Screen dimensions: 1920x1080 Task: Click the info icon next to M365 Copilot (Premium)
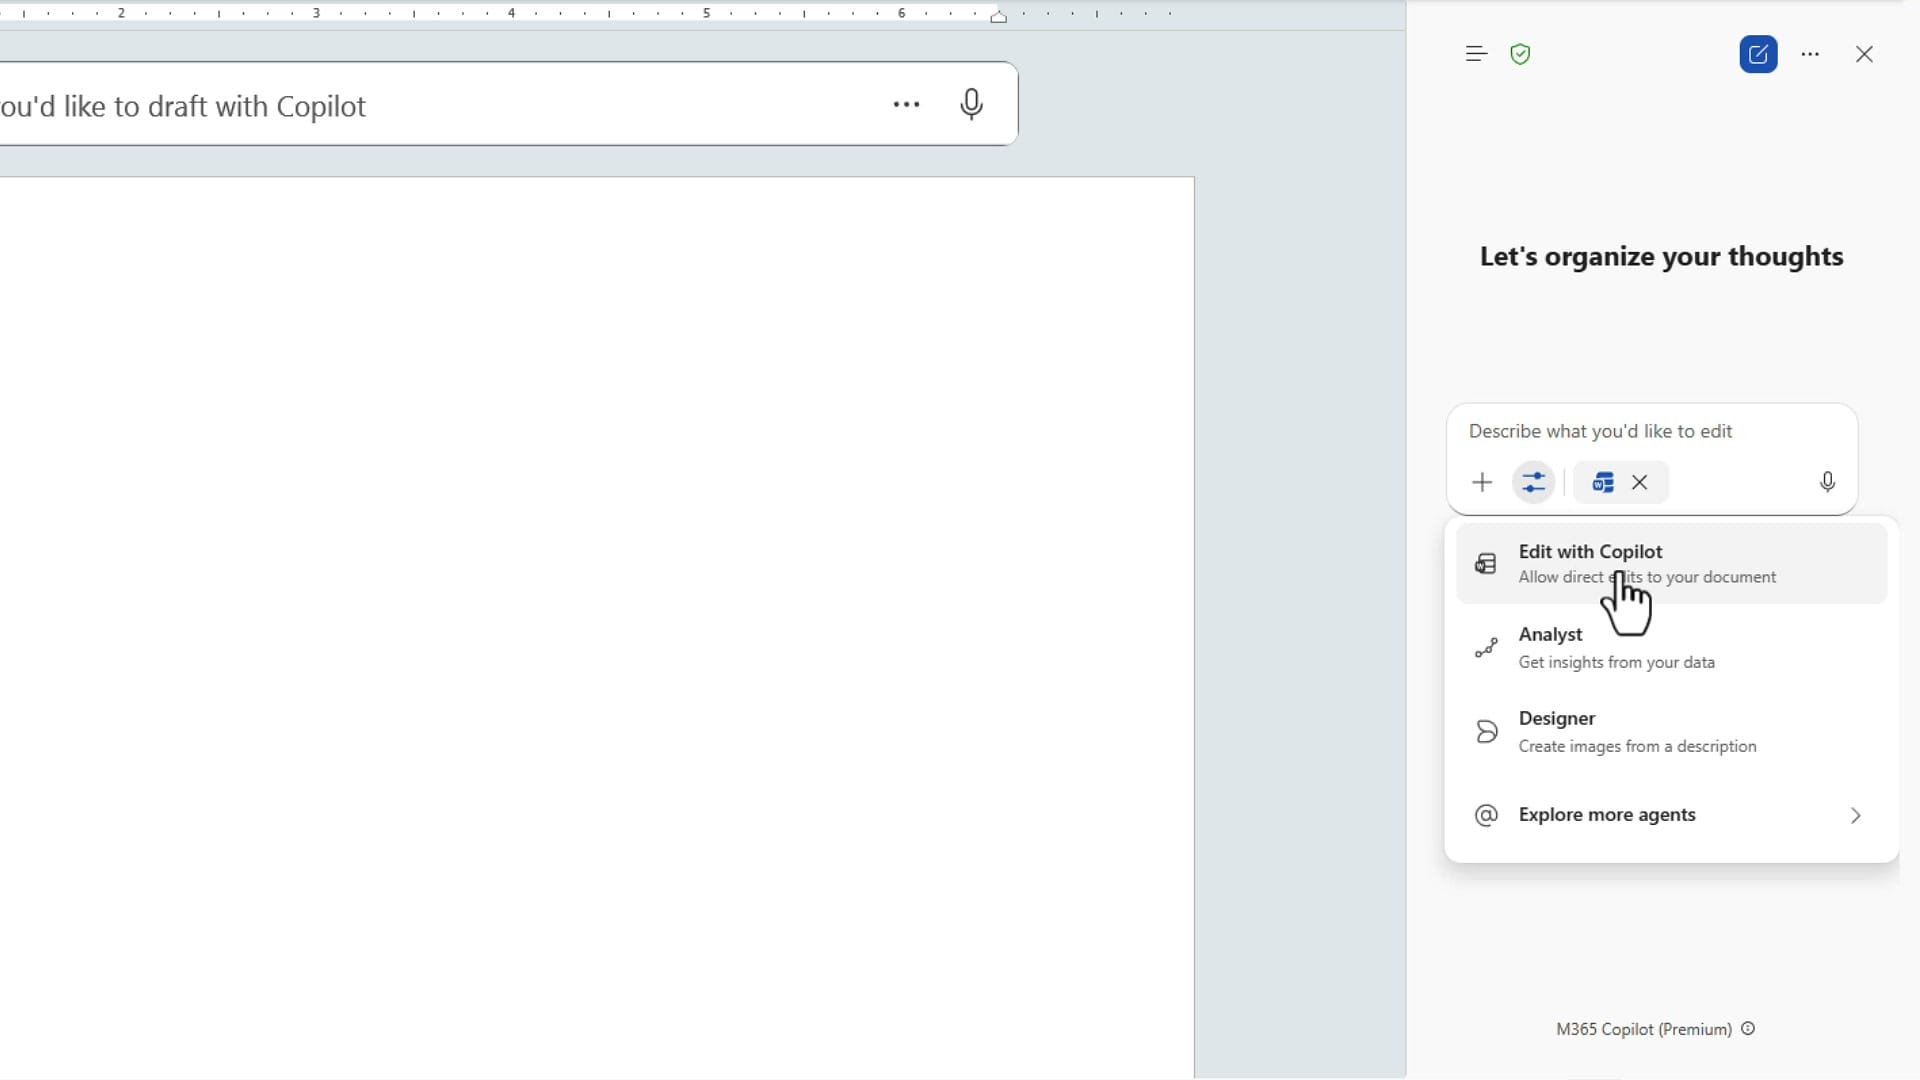coord(1748,1029)
